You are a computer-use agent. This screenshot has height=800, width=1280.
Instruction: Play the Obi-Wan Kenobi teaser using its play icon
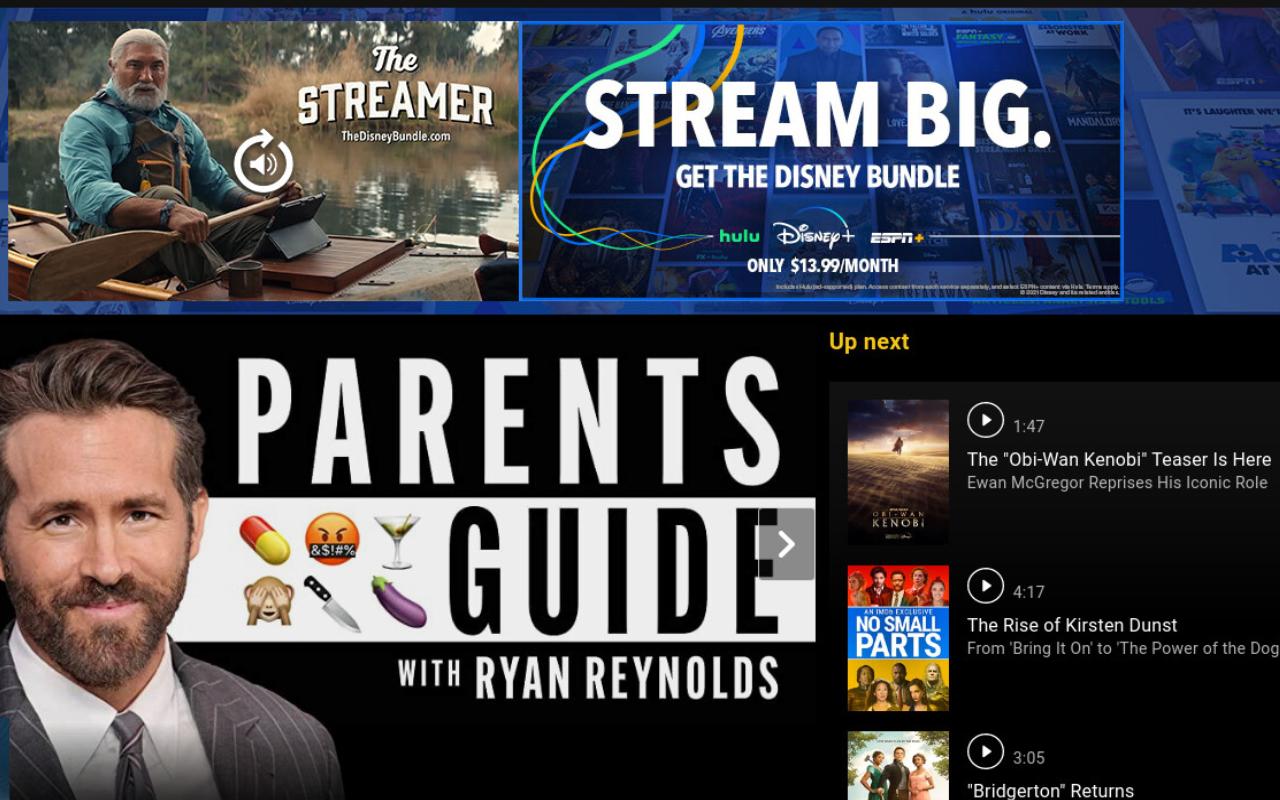pyautogui.click(x=985, y=420)
